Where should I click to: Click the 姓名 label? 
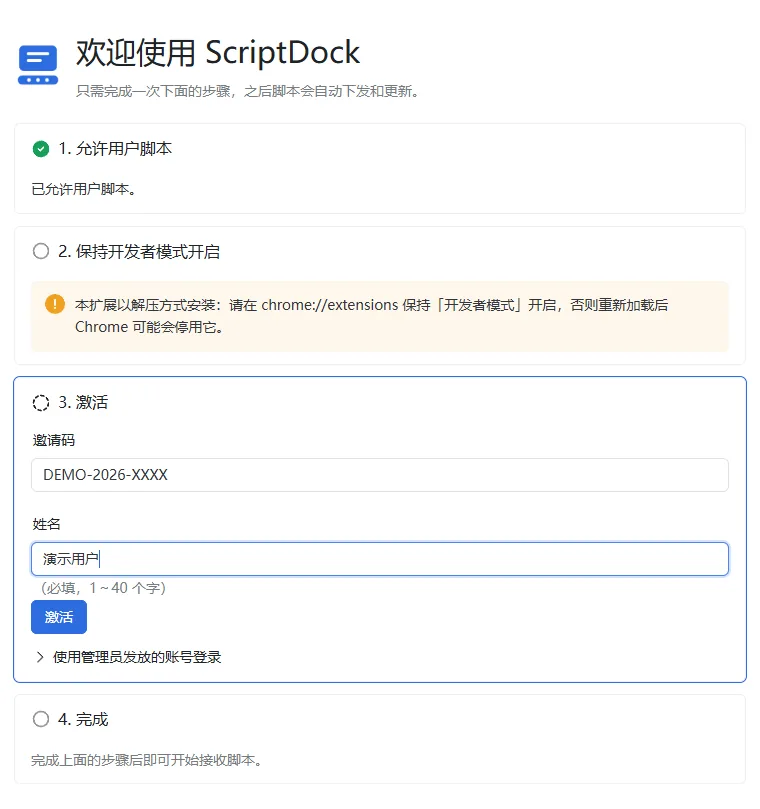[46, 524]
